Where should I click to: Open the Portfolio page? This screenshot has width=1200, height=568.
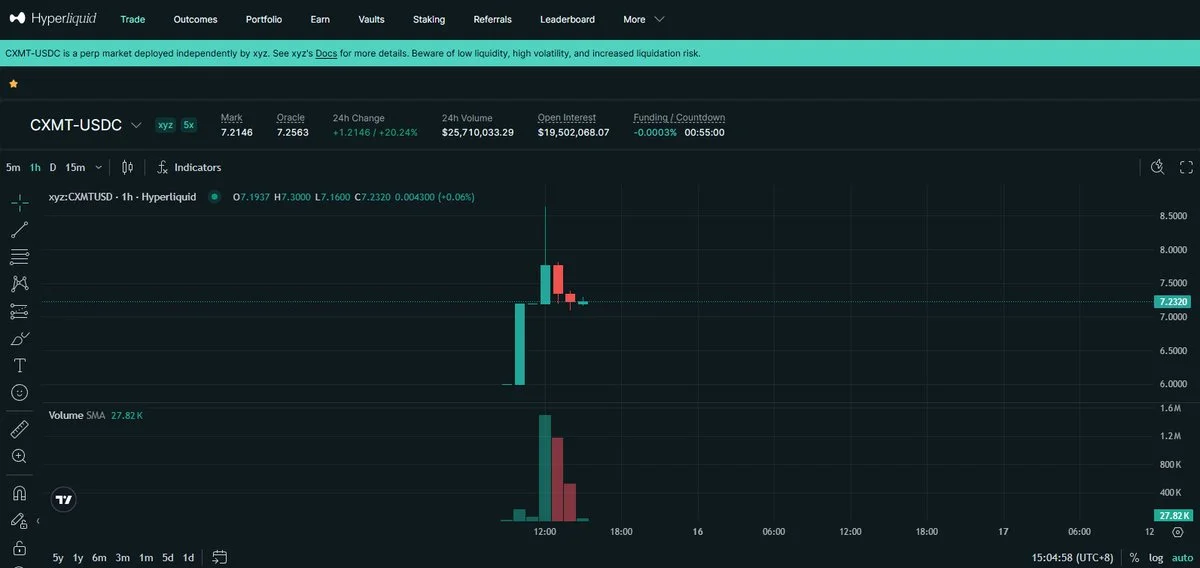click(264, 19)
